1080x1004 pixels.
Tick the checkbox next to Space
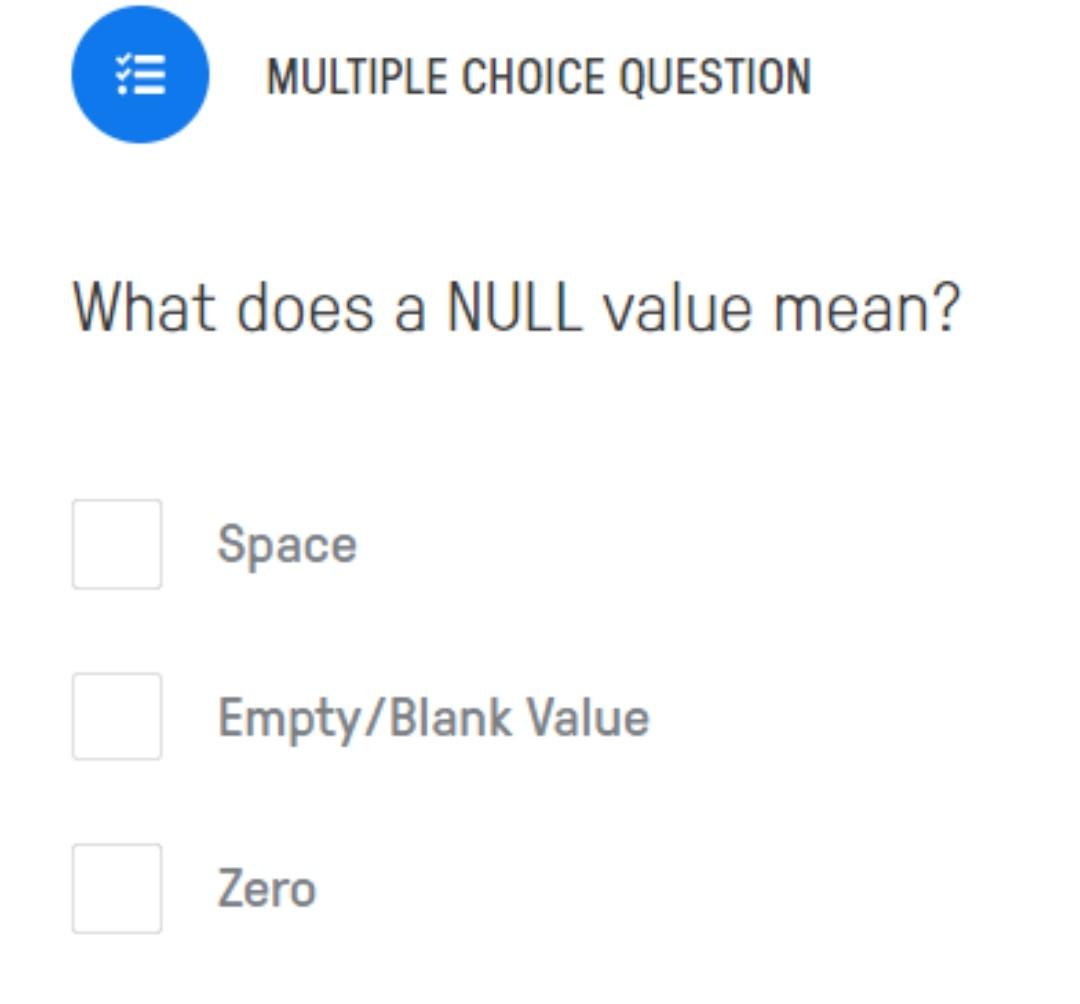(117, 544)
